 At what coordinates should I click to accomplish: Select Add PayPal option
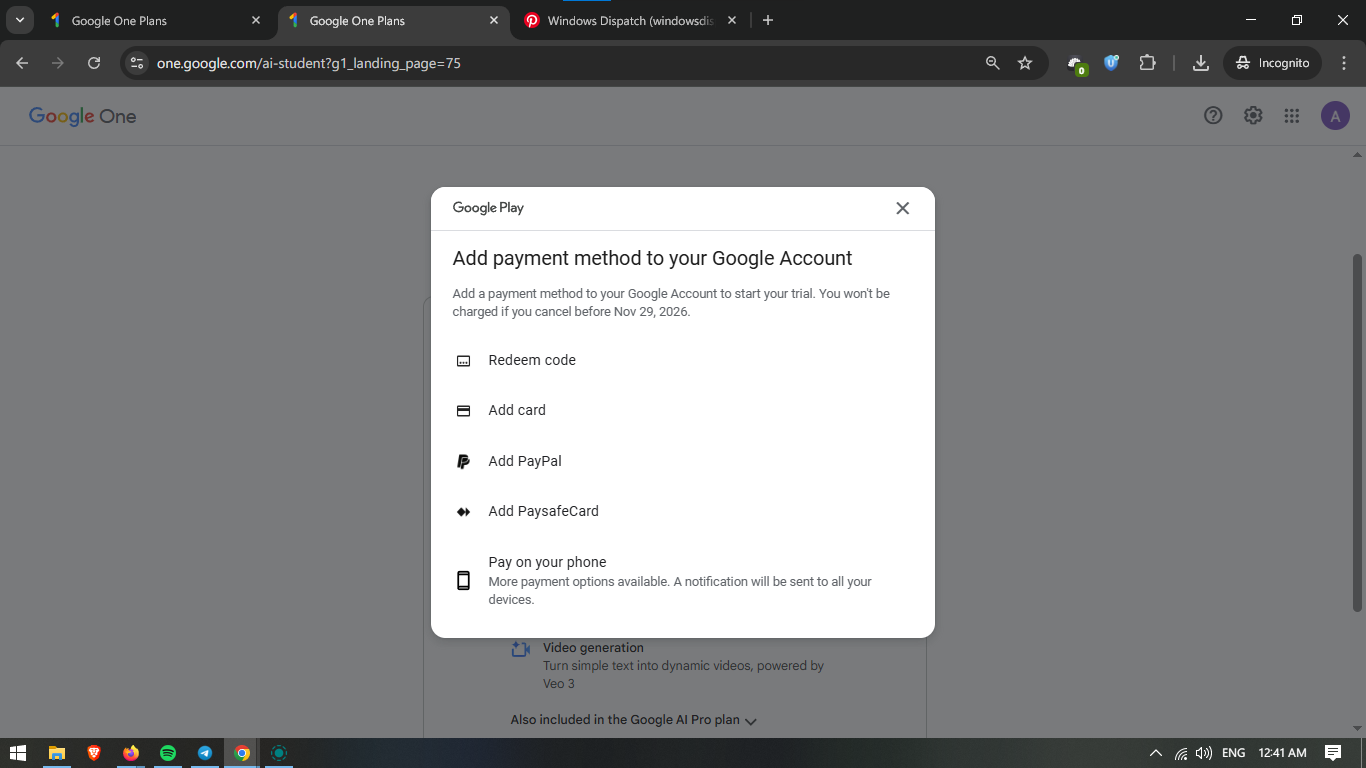525,461
